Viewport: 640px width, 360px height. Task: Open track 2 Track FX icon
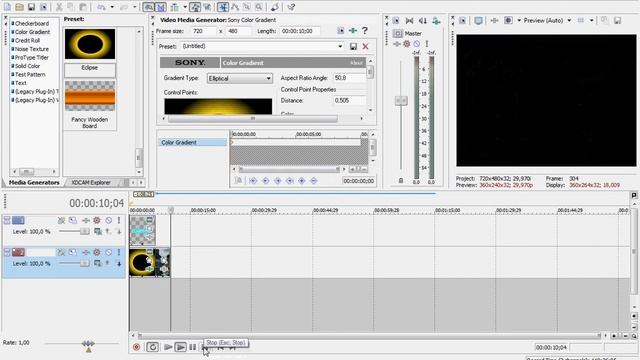point(86,253)
